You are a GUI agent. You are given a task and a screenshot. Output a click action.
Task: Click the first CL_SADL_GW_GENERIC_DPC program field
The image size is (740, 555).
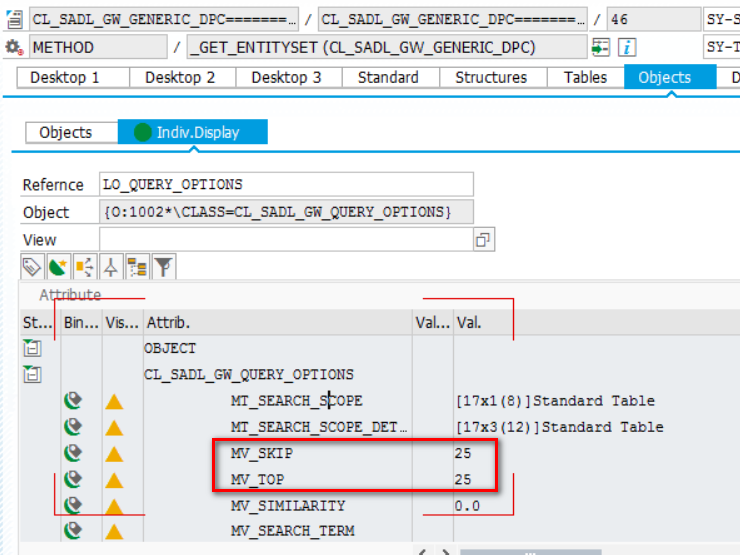[x=164, y=19]
